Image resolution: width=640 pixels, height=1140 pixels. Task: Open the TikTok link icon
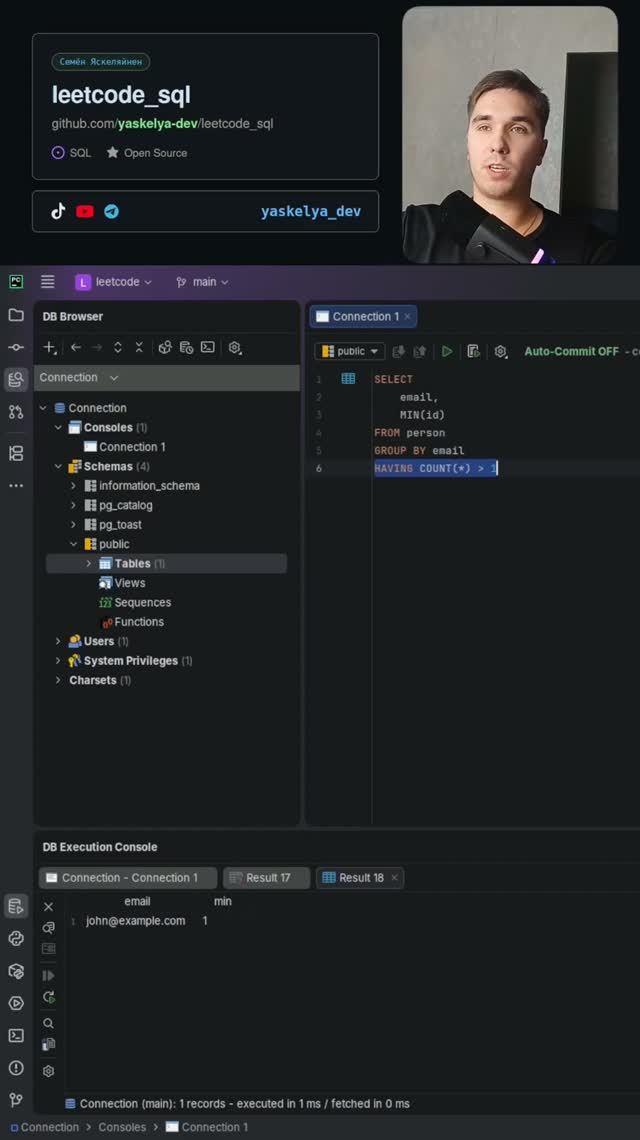click(x=58, y=211)
